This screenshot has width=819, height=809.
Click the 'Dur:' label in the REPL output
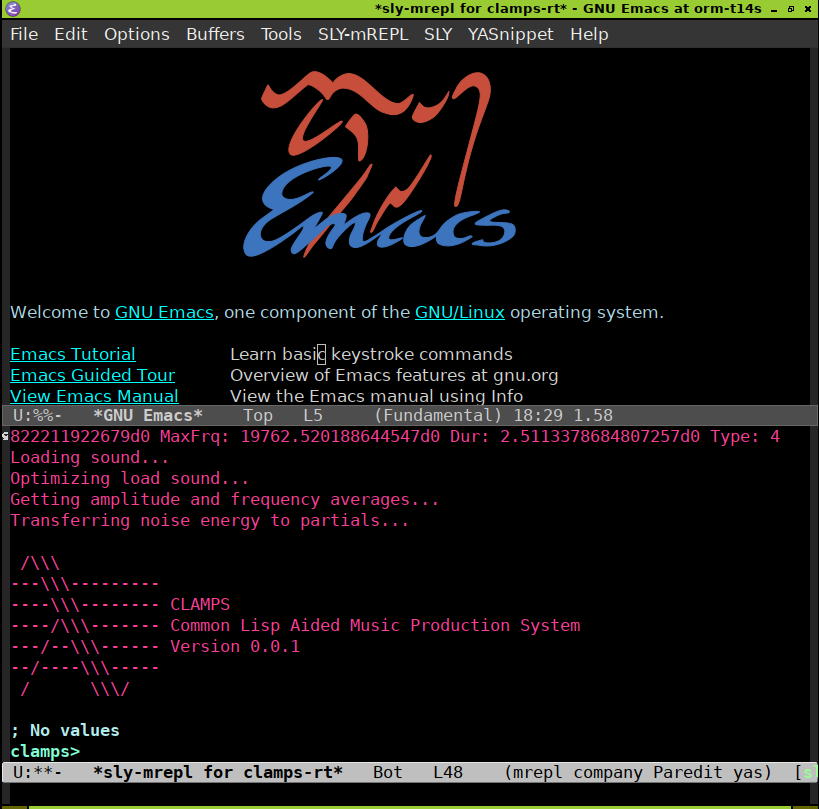tap(470, 437)
